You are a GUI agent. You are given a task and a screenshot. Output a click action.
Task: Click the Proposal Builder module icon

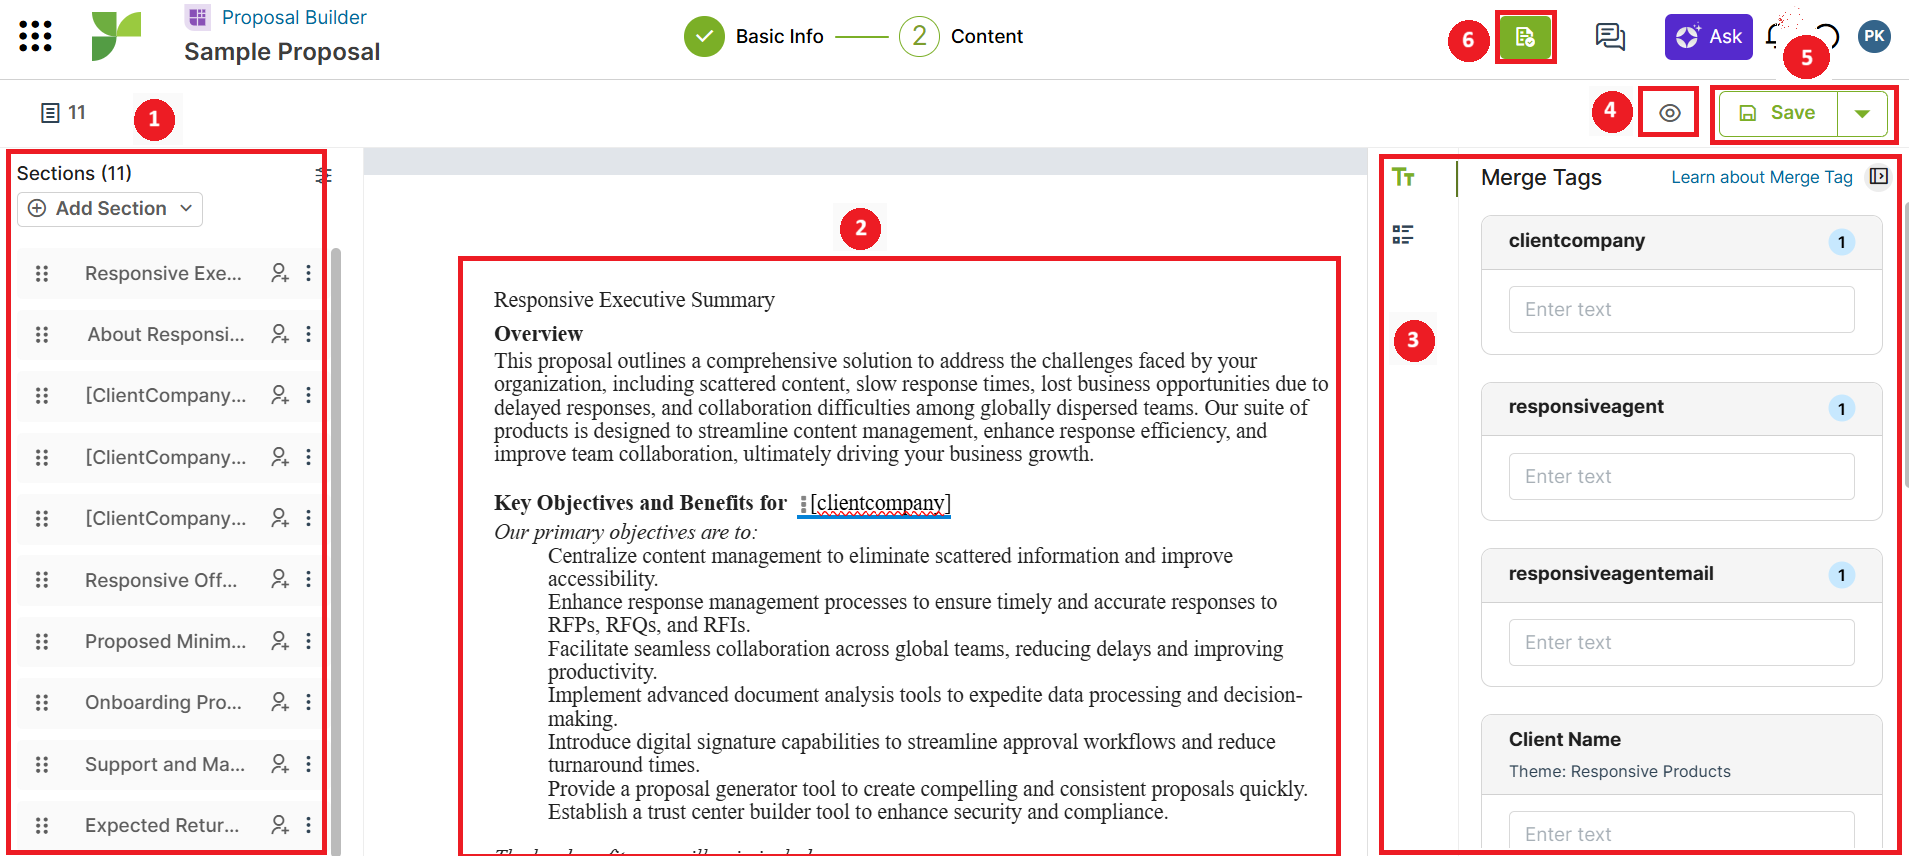point(198,17)
